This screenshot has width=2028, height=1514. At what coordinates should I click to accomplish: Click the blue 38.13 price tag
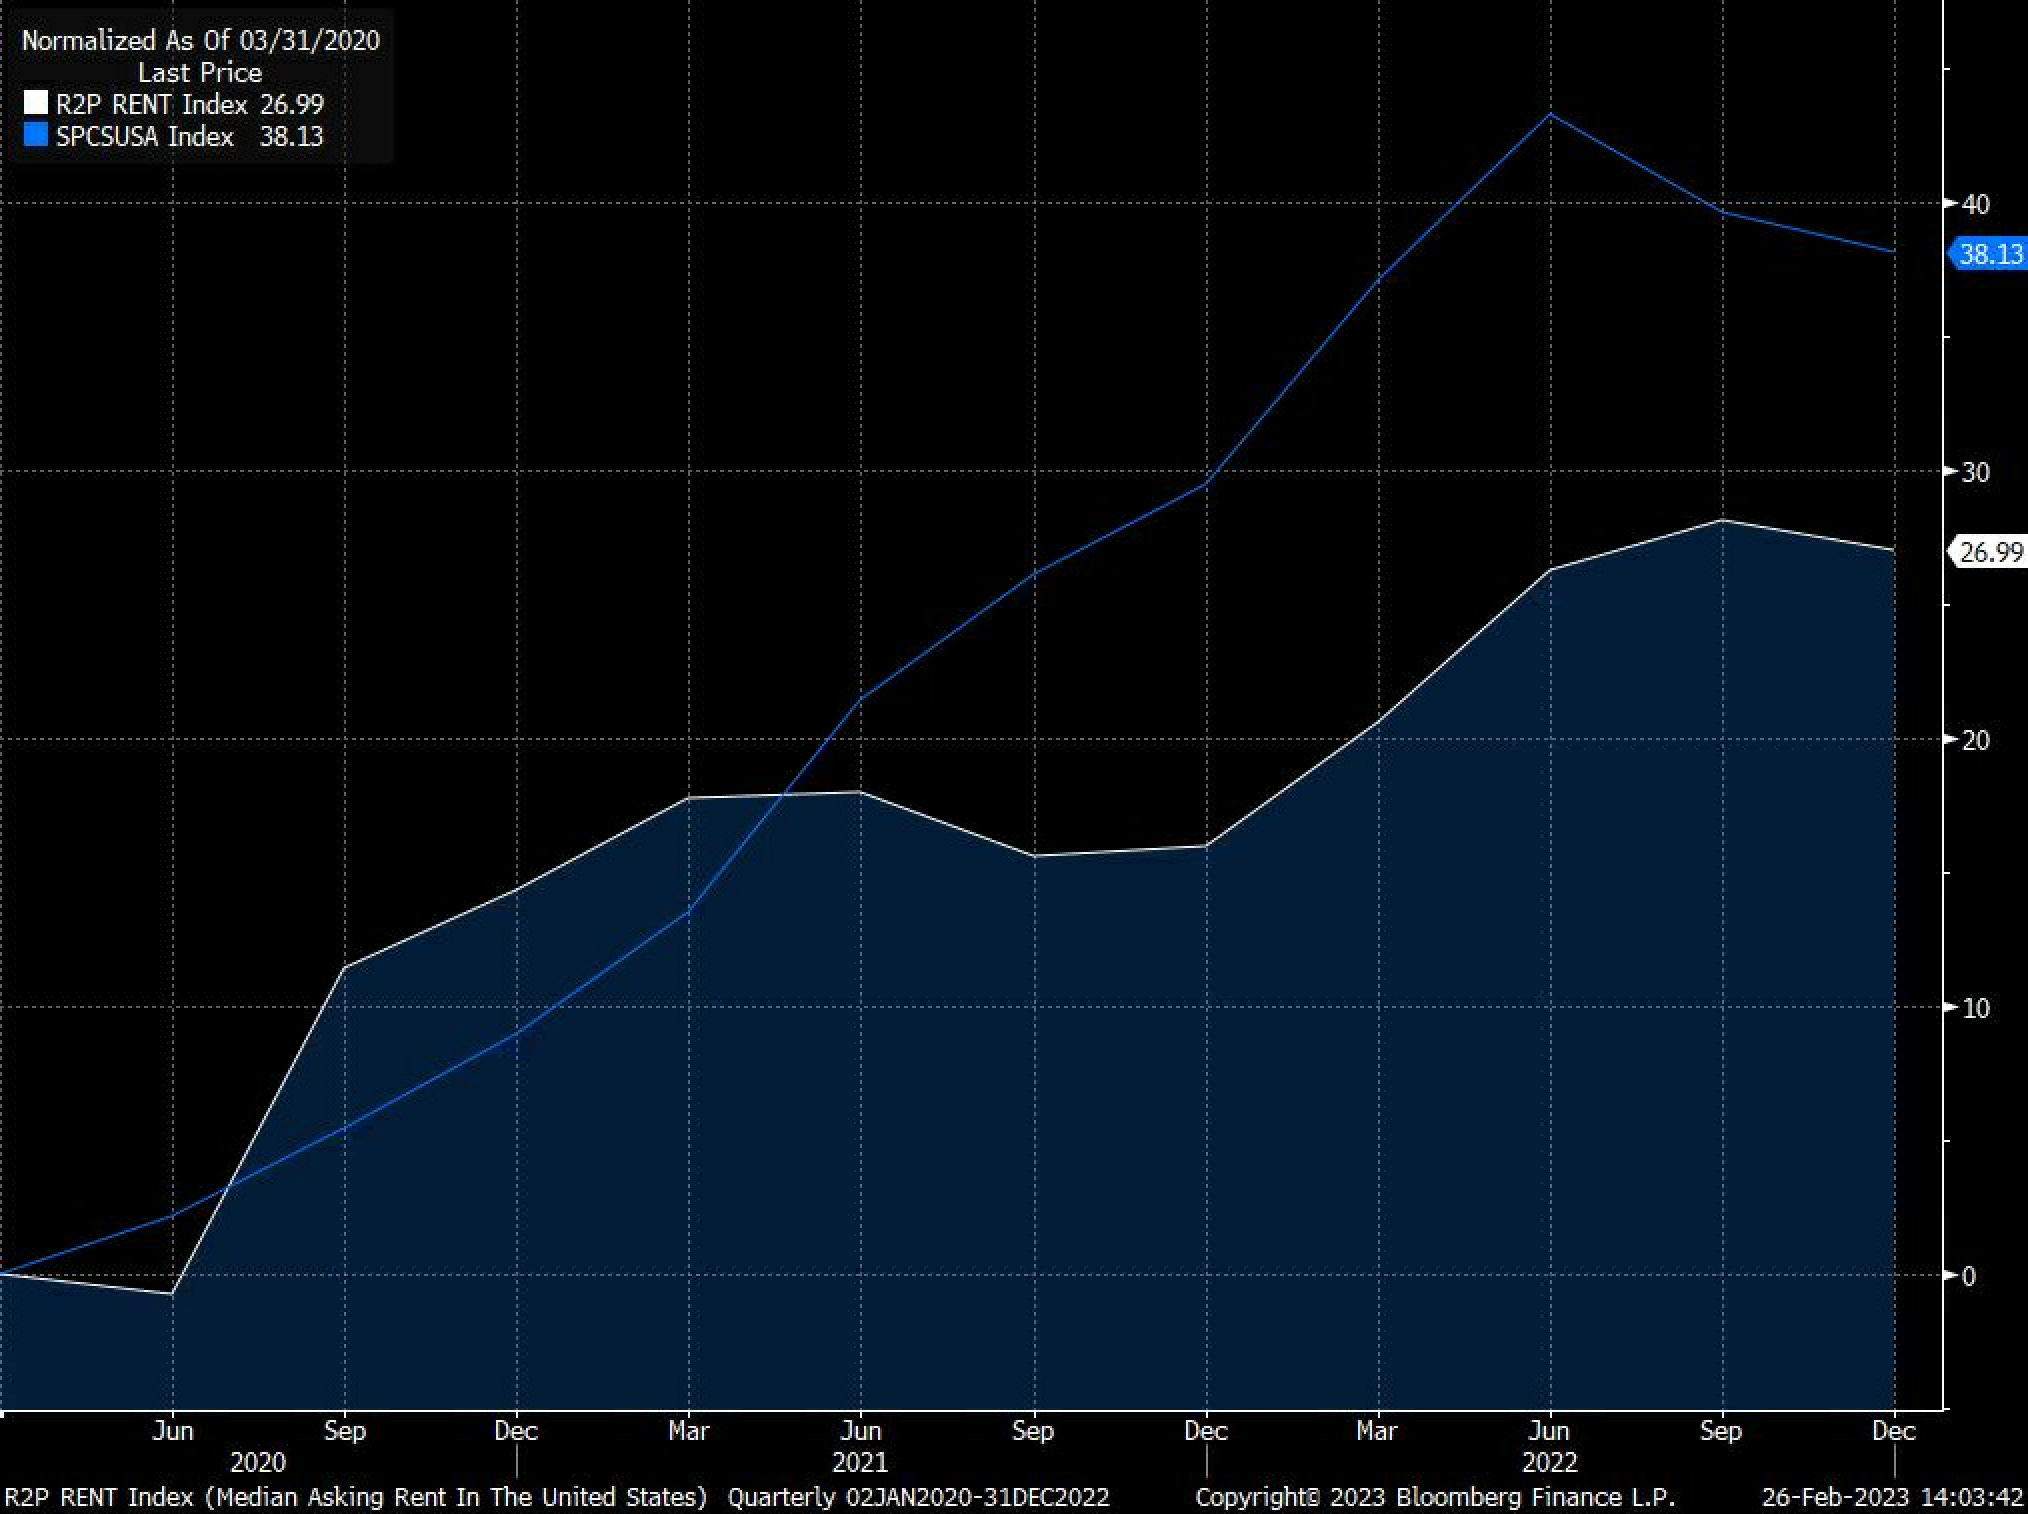[x=1988, y=254]
